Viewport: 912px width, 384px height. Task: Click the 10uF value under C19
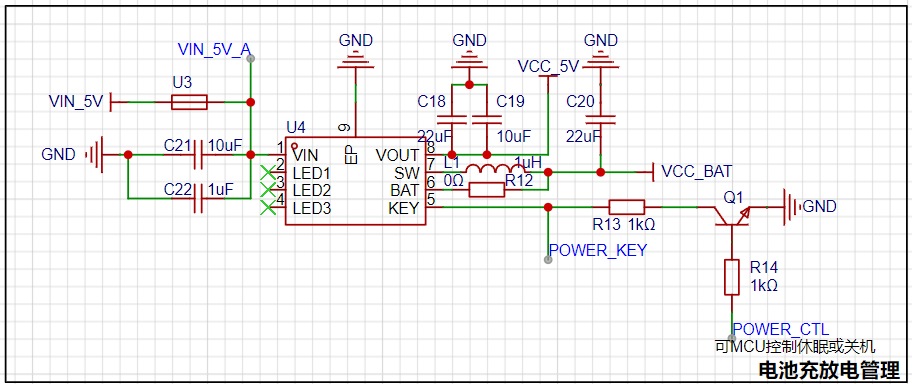click(x=514, y=137)
